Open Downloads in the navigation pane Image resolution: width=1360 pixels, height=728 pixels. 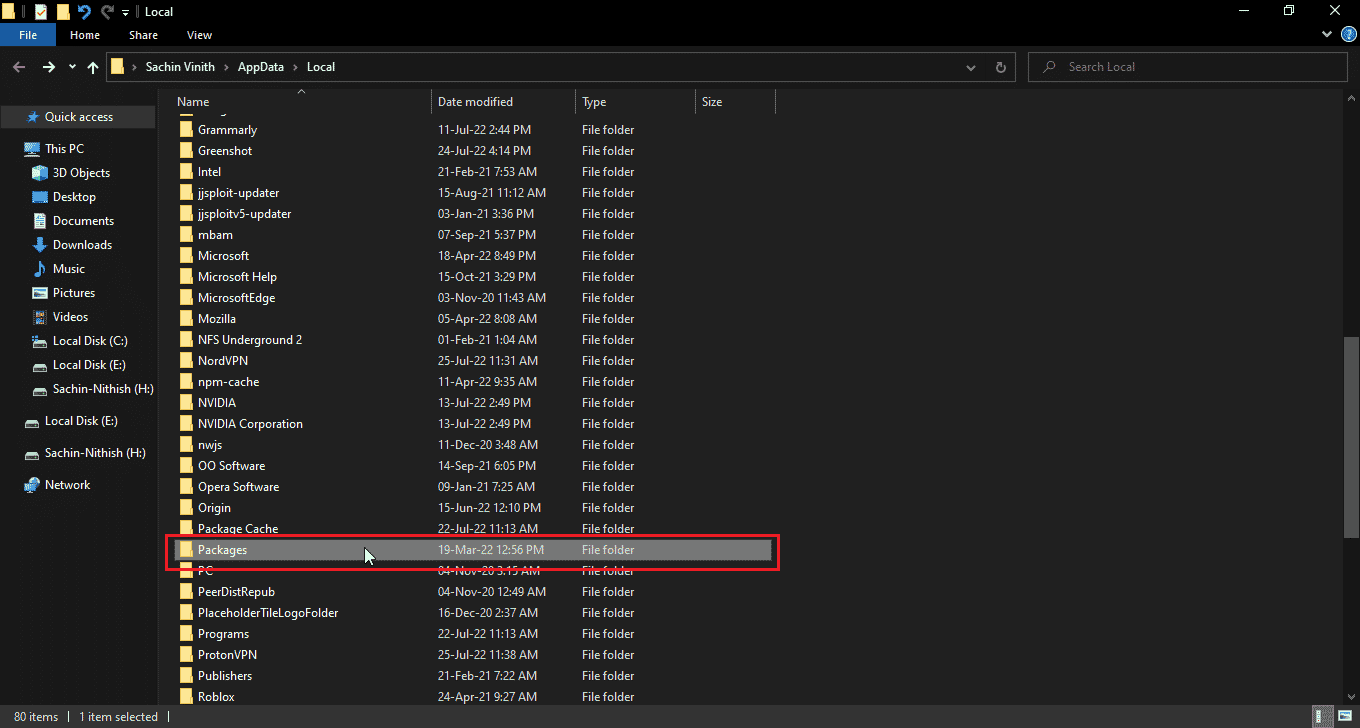click(82, 245)
